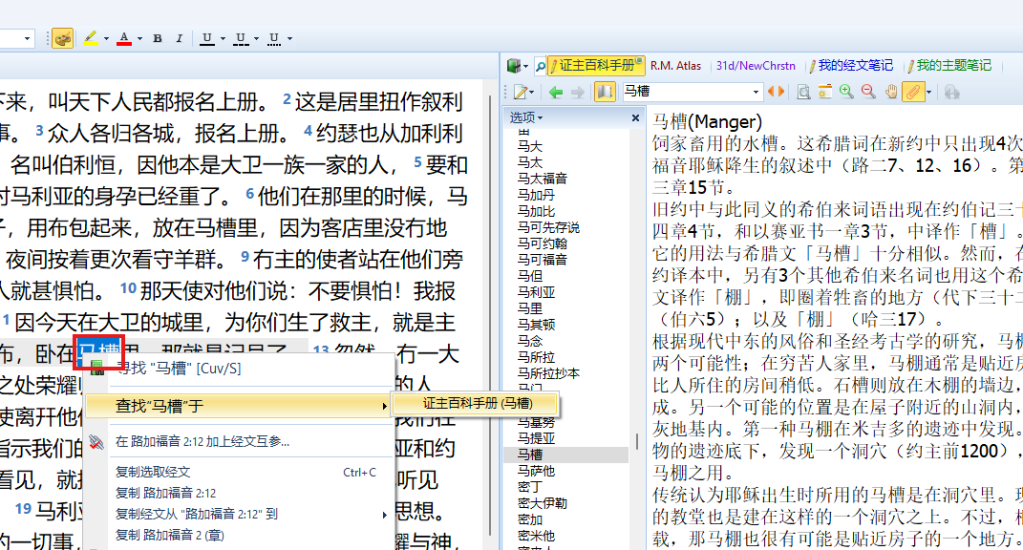This screenshot has width=1023, height=550.
Task: Click the paint palette formatting icon
Action: pos(63,39)
